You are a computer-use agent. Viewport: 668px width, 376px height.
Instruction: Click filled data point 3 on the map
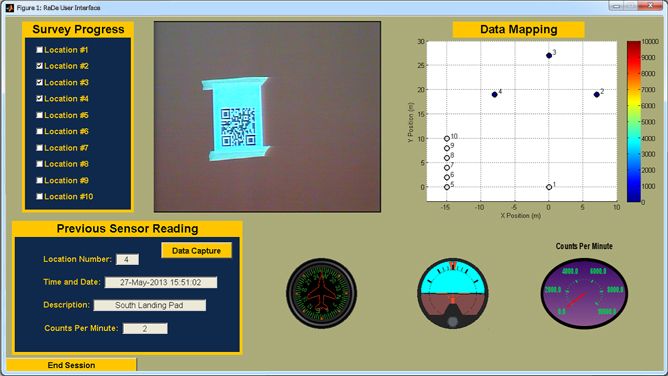point(549,55)
